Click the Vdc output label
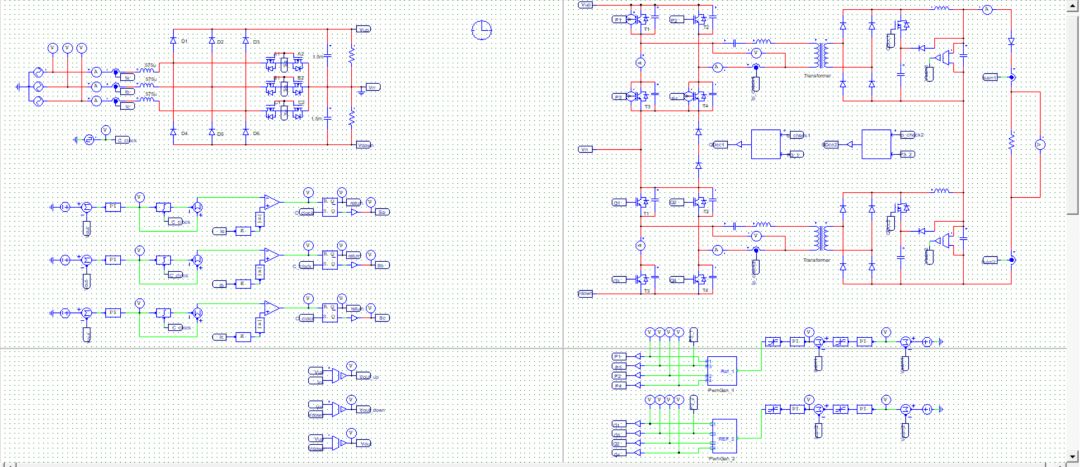Screen dimensions: 1080x467 click(365, 442)
